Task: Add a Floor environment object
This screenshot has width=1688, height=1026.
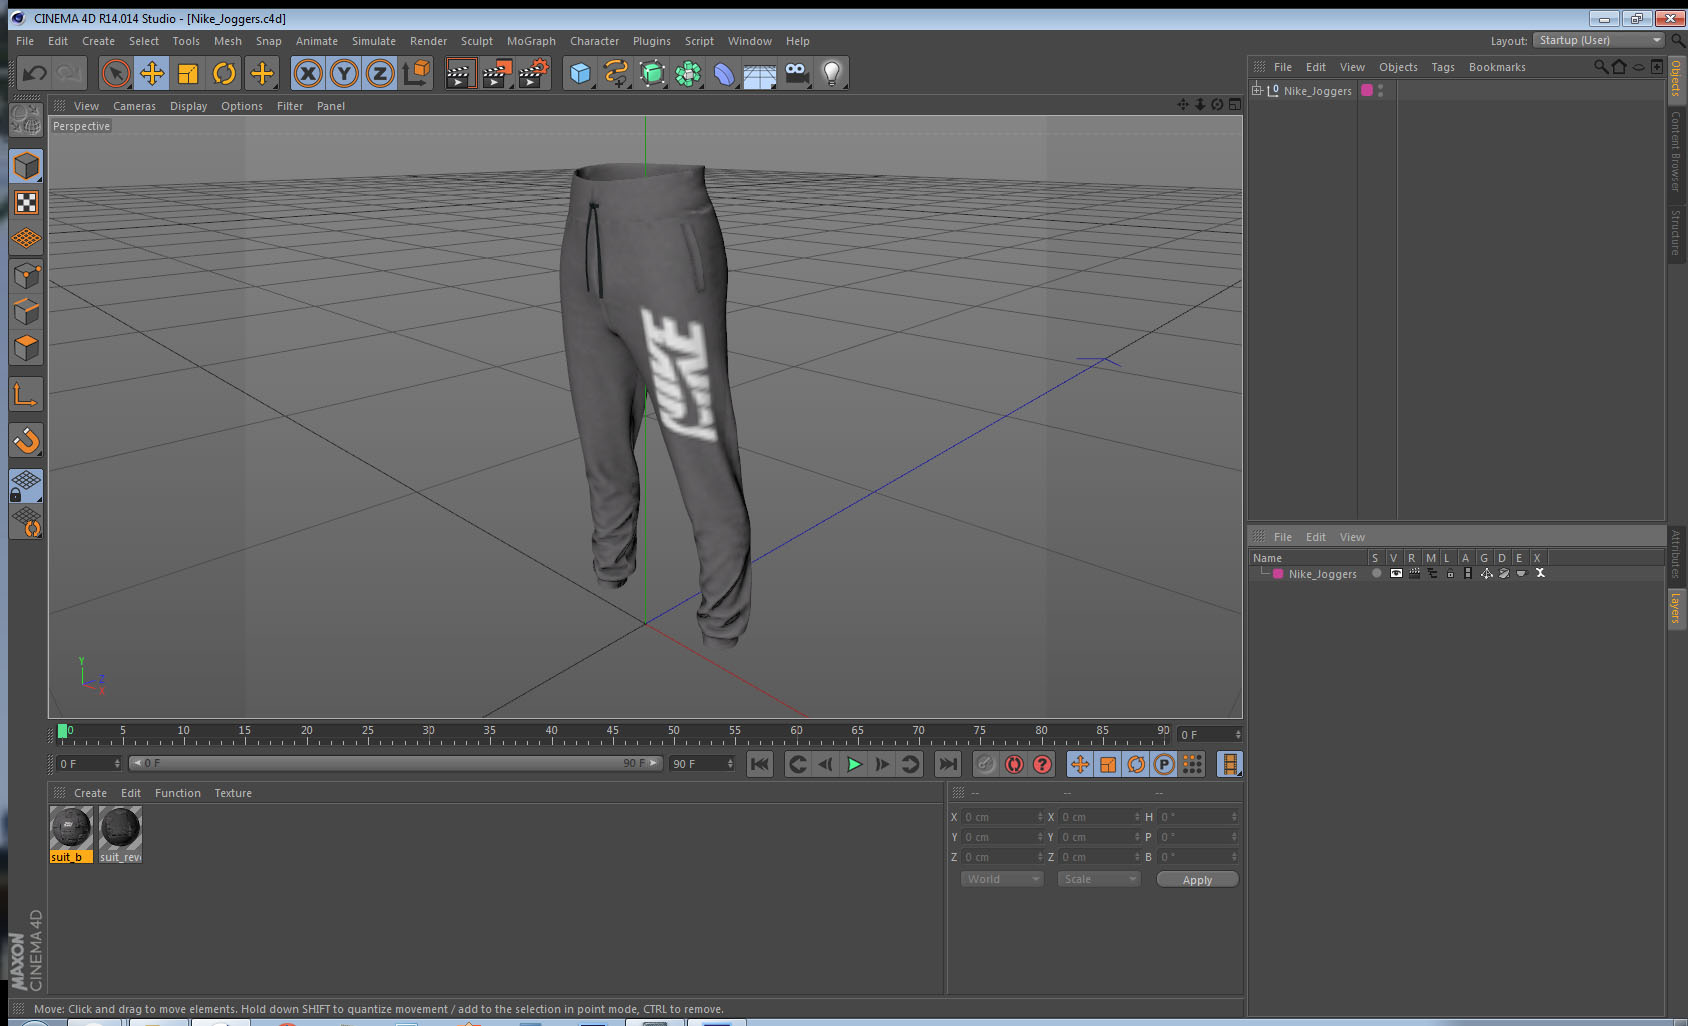Action: (x=760, y=73)
